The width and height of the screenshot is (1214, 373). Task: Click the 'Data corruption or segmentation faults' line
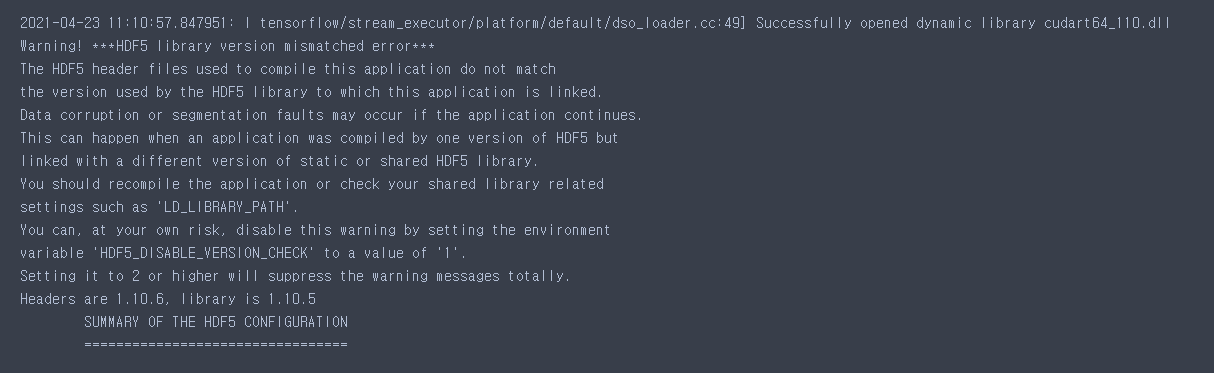click(x=331, y=115)
